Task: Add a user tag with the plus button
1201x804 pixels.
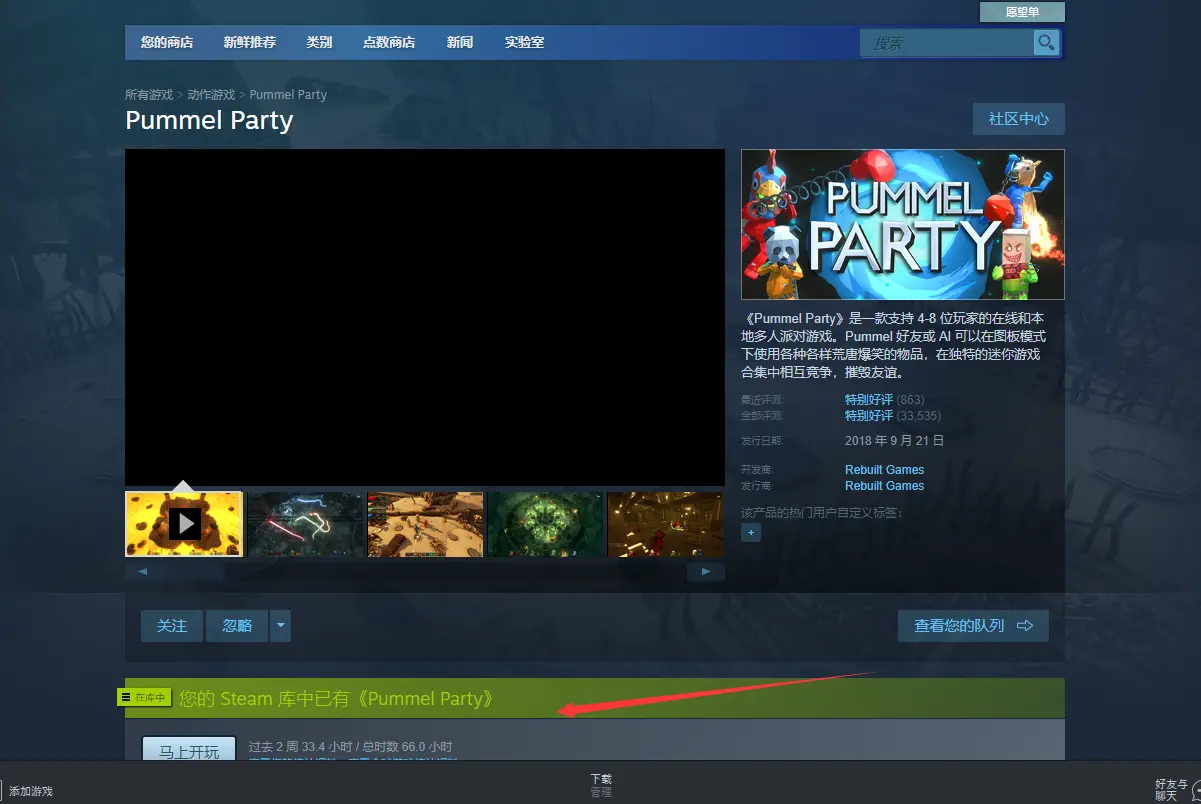Action: click(x=751, y=533)
